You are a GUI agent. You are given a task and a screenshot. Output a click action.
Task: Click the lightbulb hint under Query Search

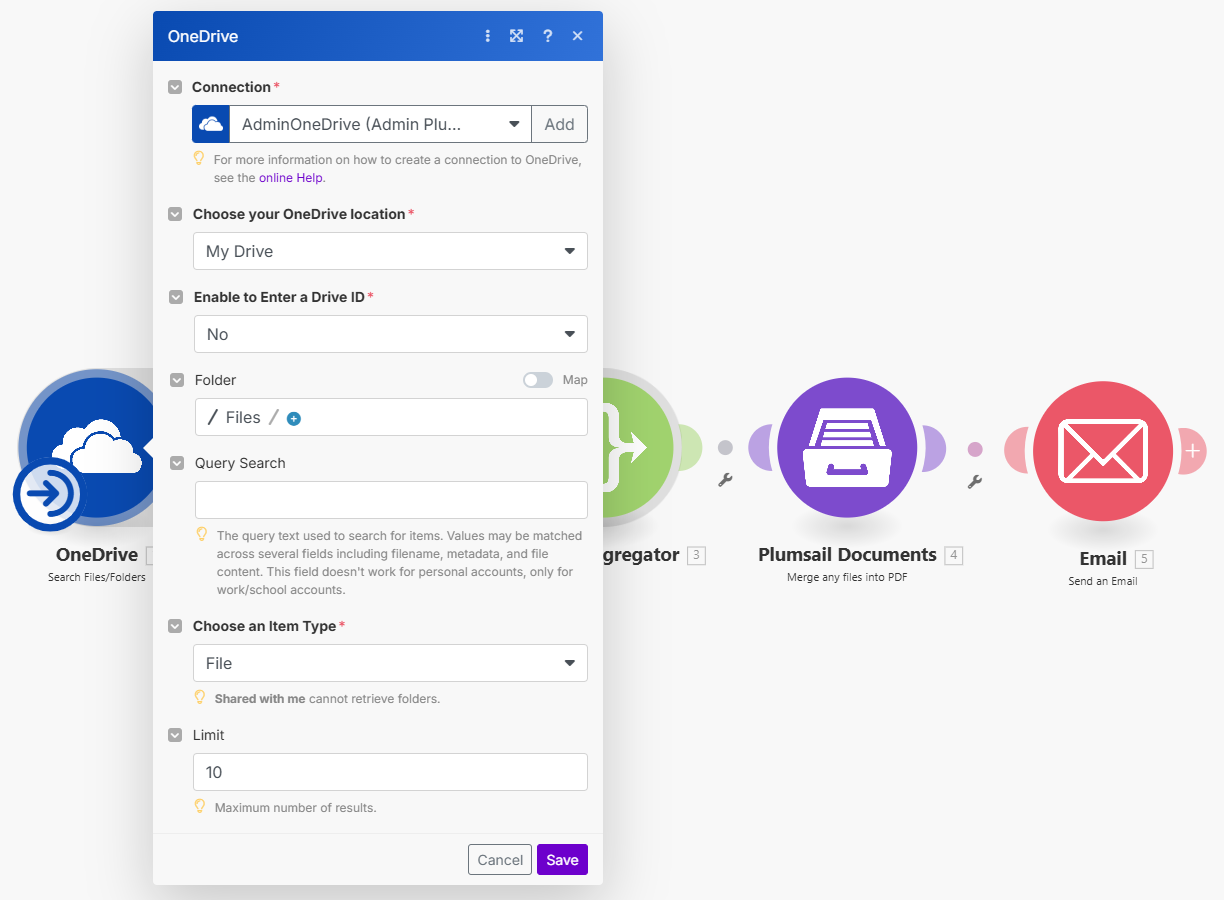tap(201, 534)
